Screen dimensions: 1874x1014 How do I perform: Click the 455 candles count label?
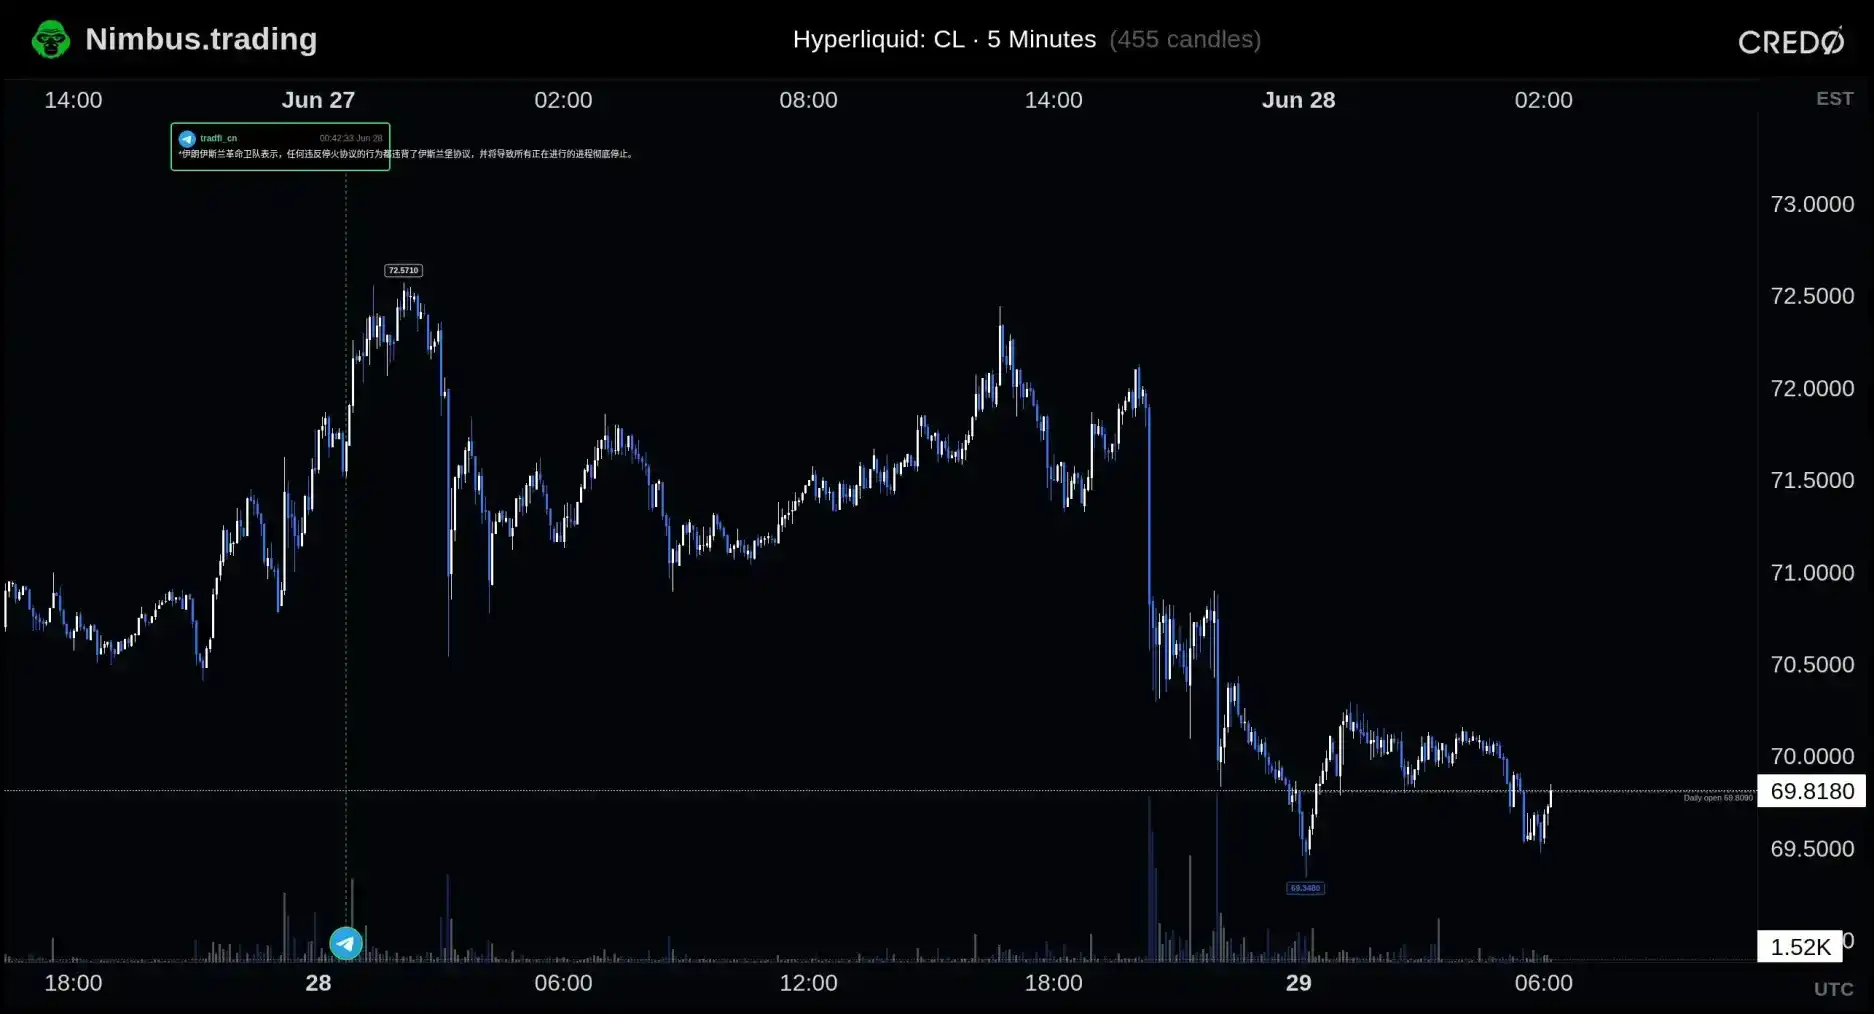pyautogui.click(x=1185, y=39)
